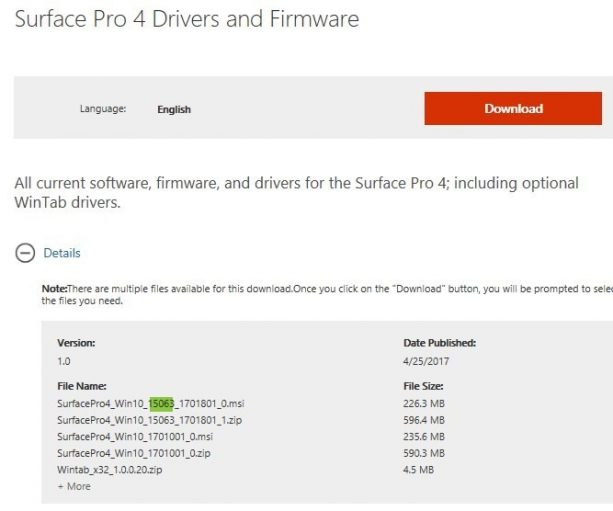Click the Surface Pro 4 Drivers heading
The image size is (613, 511).
[x=186, y=19]
